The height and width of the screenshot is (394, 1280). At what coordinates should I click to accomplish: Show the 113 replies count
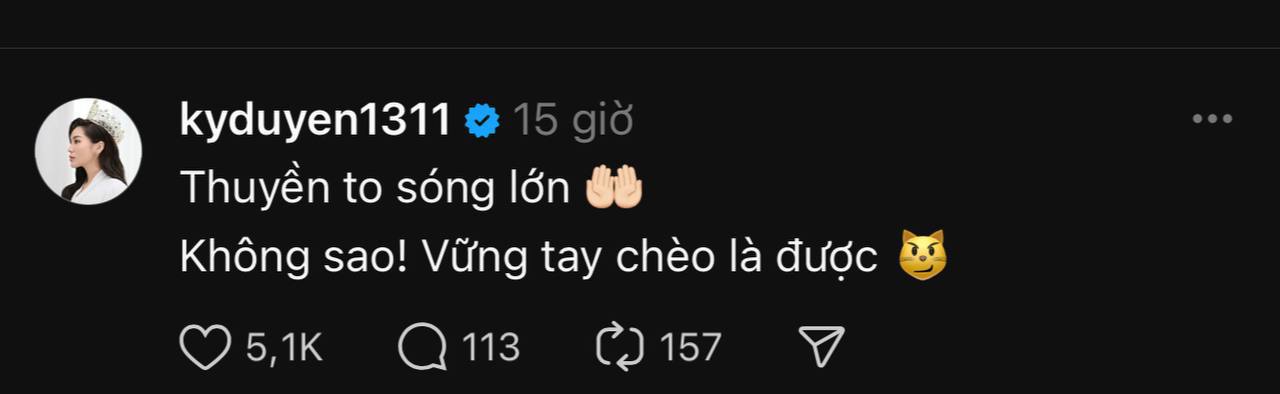point(490,347)
